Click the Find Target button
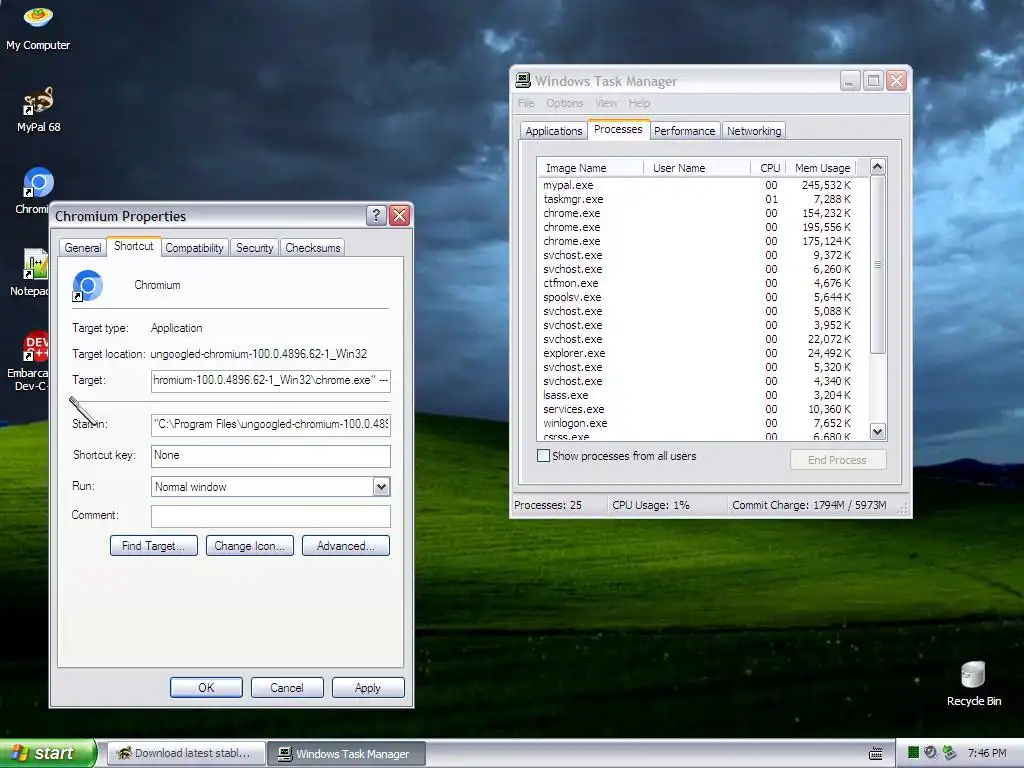Screen dimensions: 1024x768 tap(153, 546)
